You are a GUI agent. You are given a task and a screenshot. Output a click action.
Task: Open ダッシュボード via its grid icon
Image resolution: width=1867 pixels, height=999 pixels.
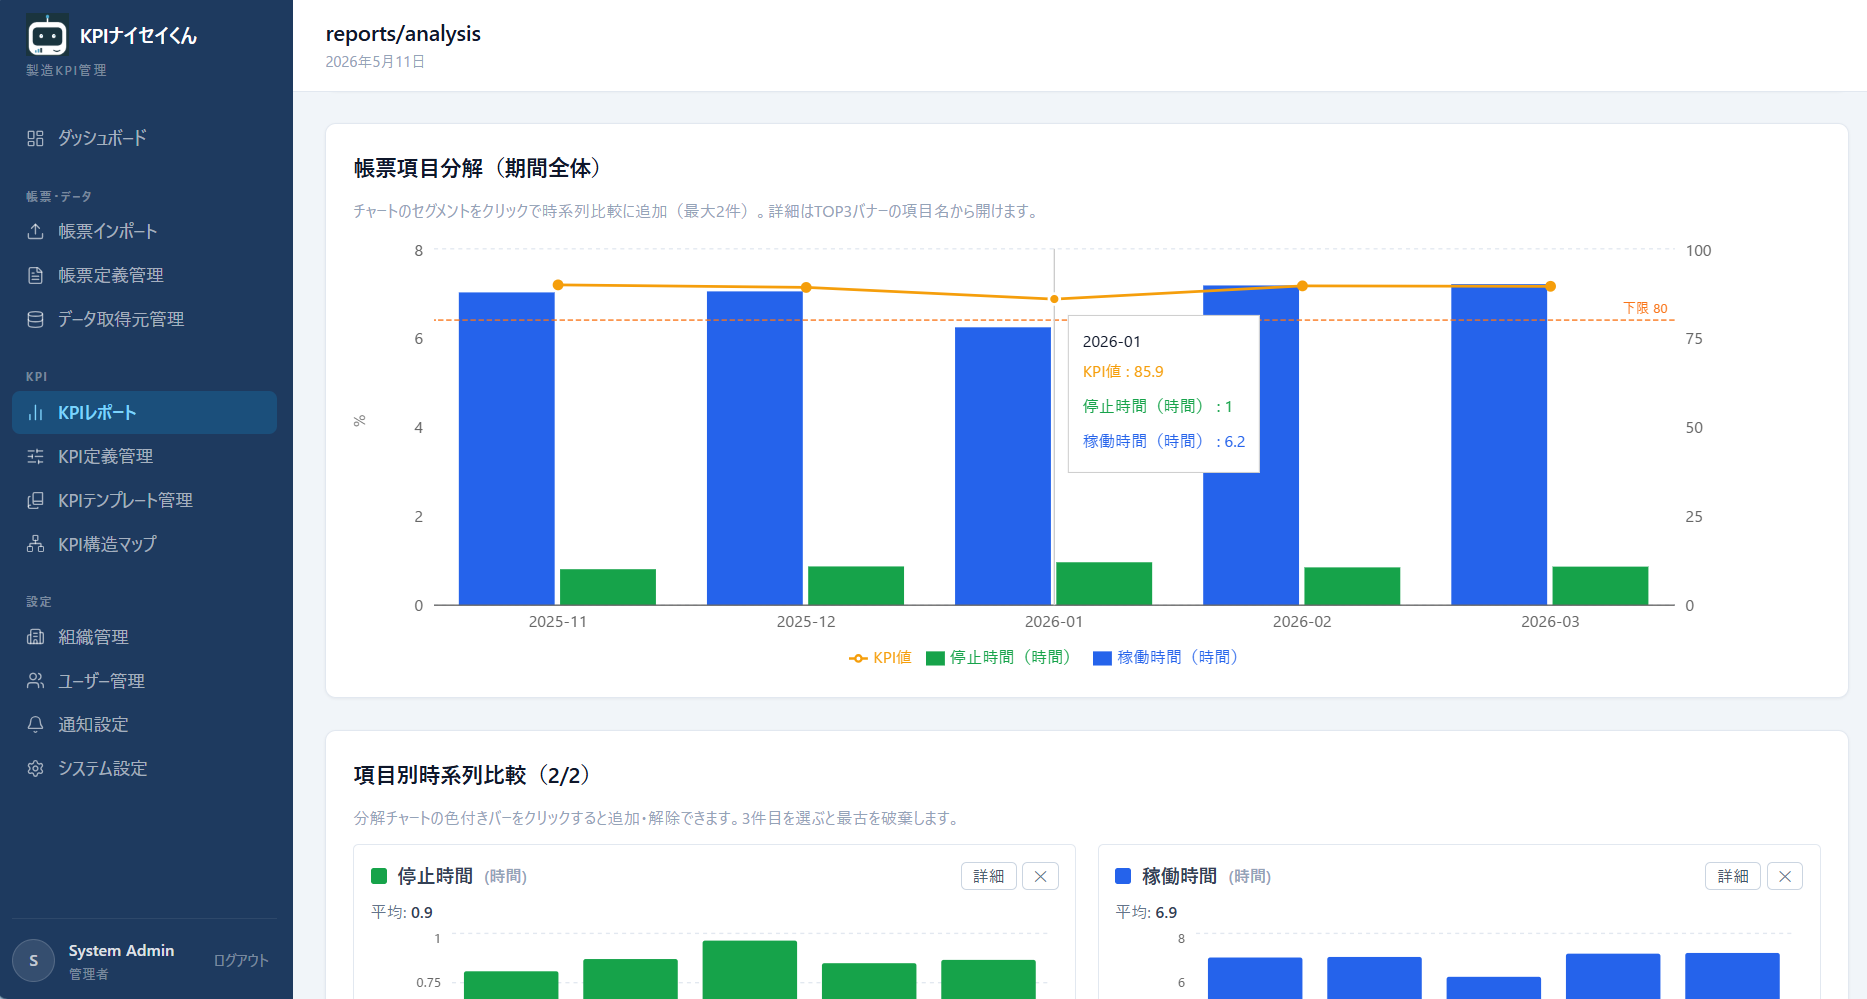point(35,138)
